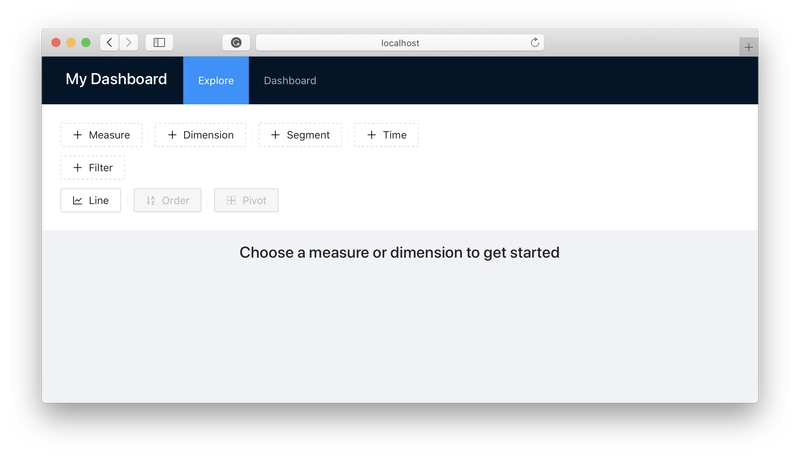Add a Time dimension
Screen dimensions: 800x458
[387, 135]
